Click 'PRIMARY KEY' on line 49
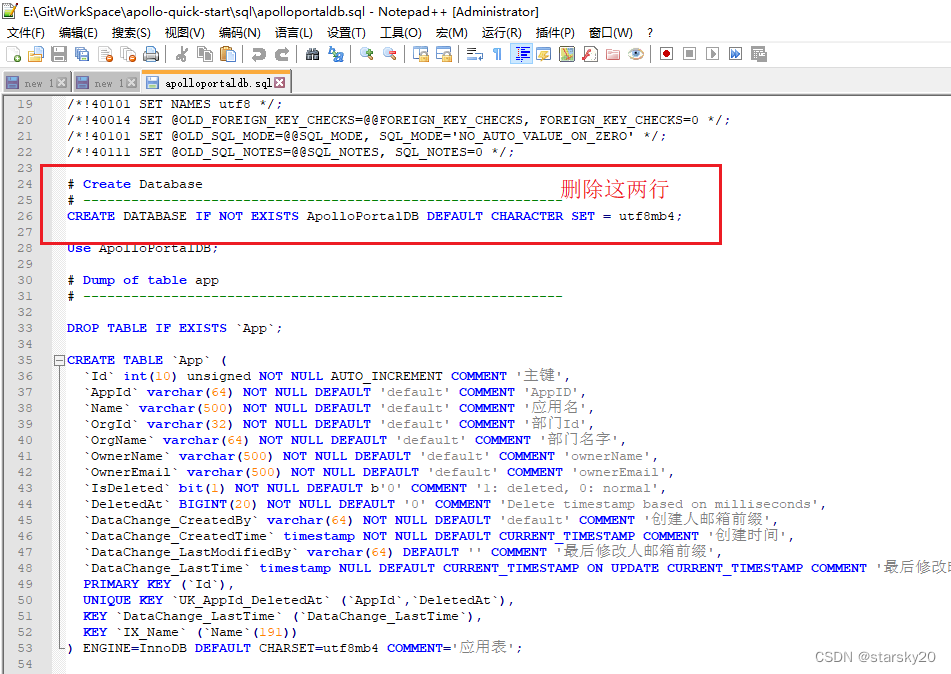951x674 pixels. [127, 584]
